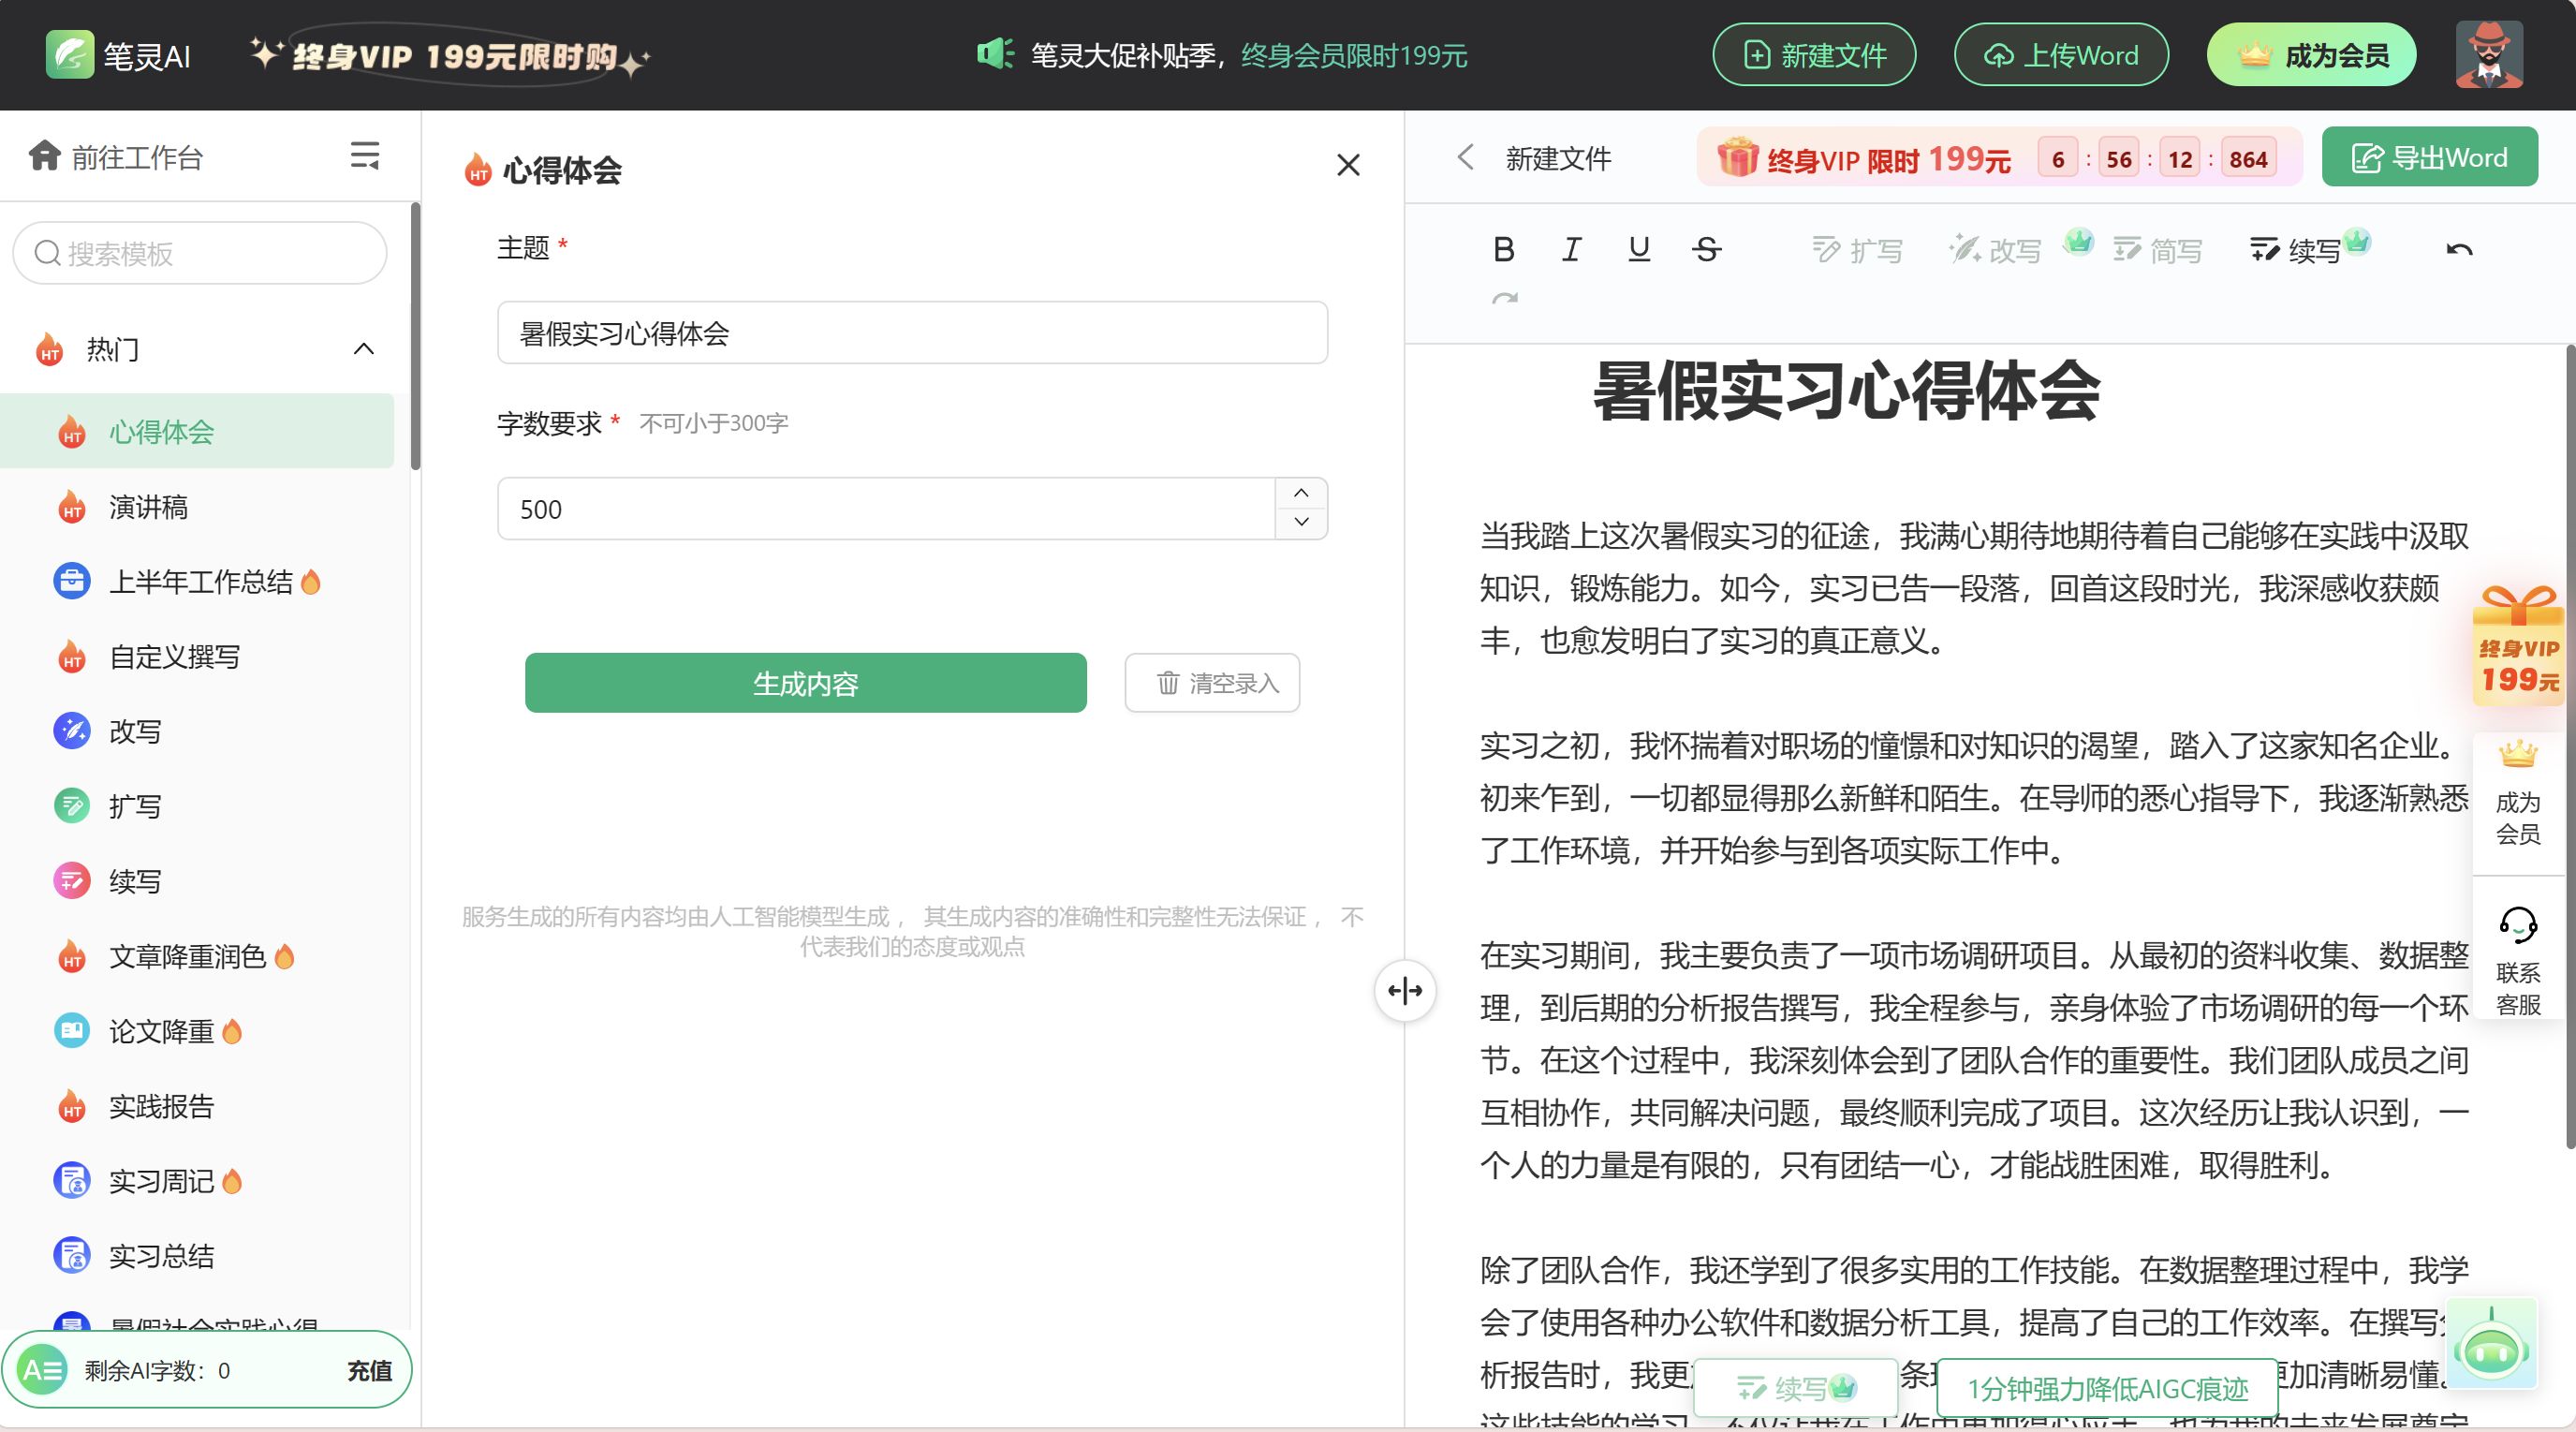Increase word count with up stepper

point(1301,493)
